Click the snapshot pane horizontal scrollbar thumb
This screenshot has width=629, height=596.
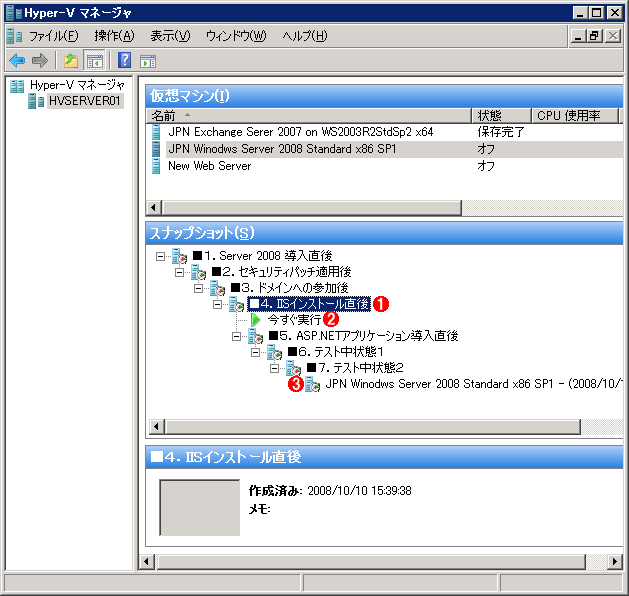click(373, 427)
